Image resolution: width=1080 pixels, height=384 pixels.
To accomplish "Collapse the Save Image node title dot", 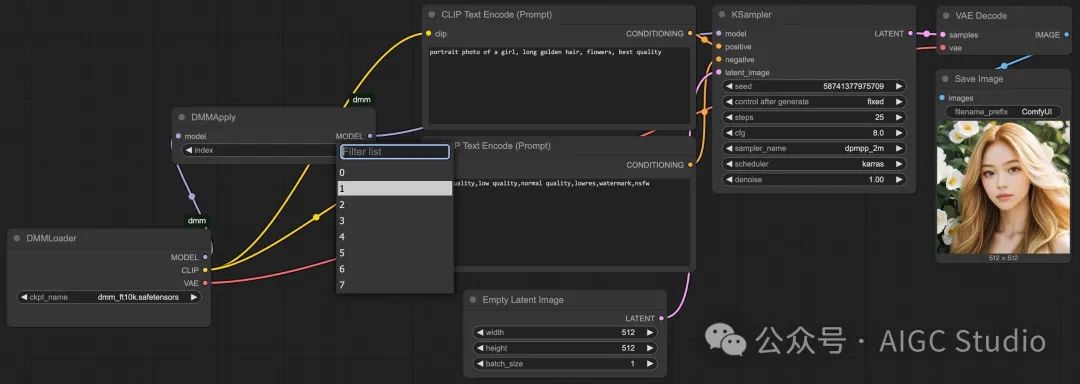I will click(x=945, y=78).
